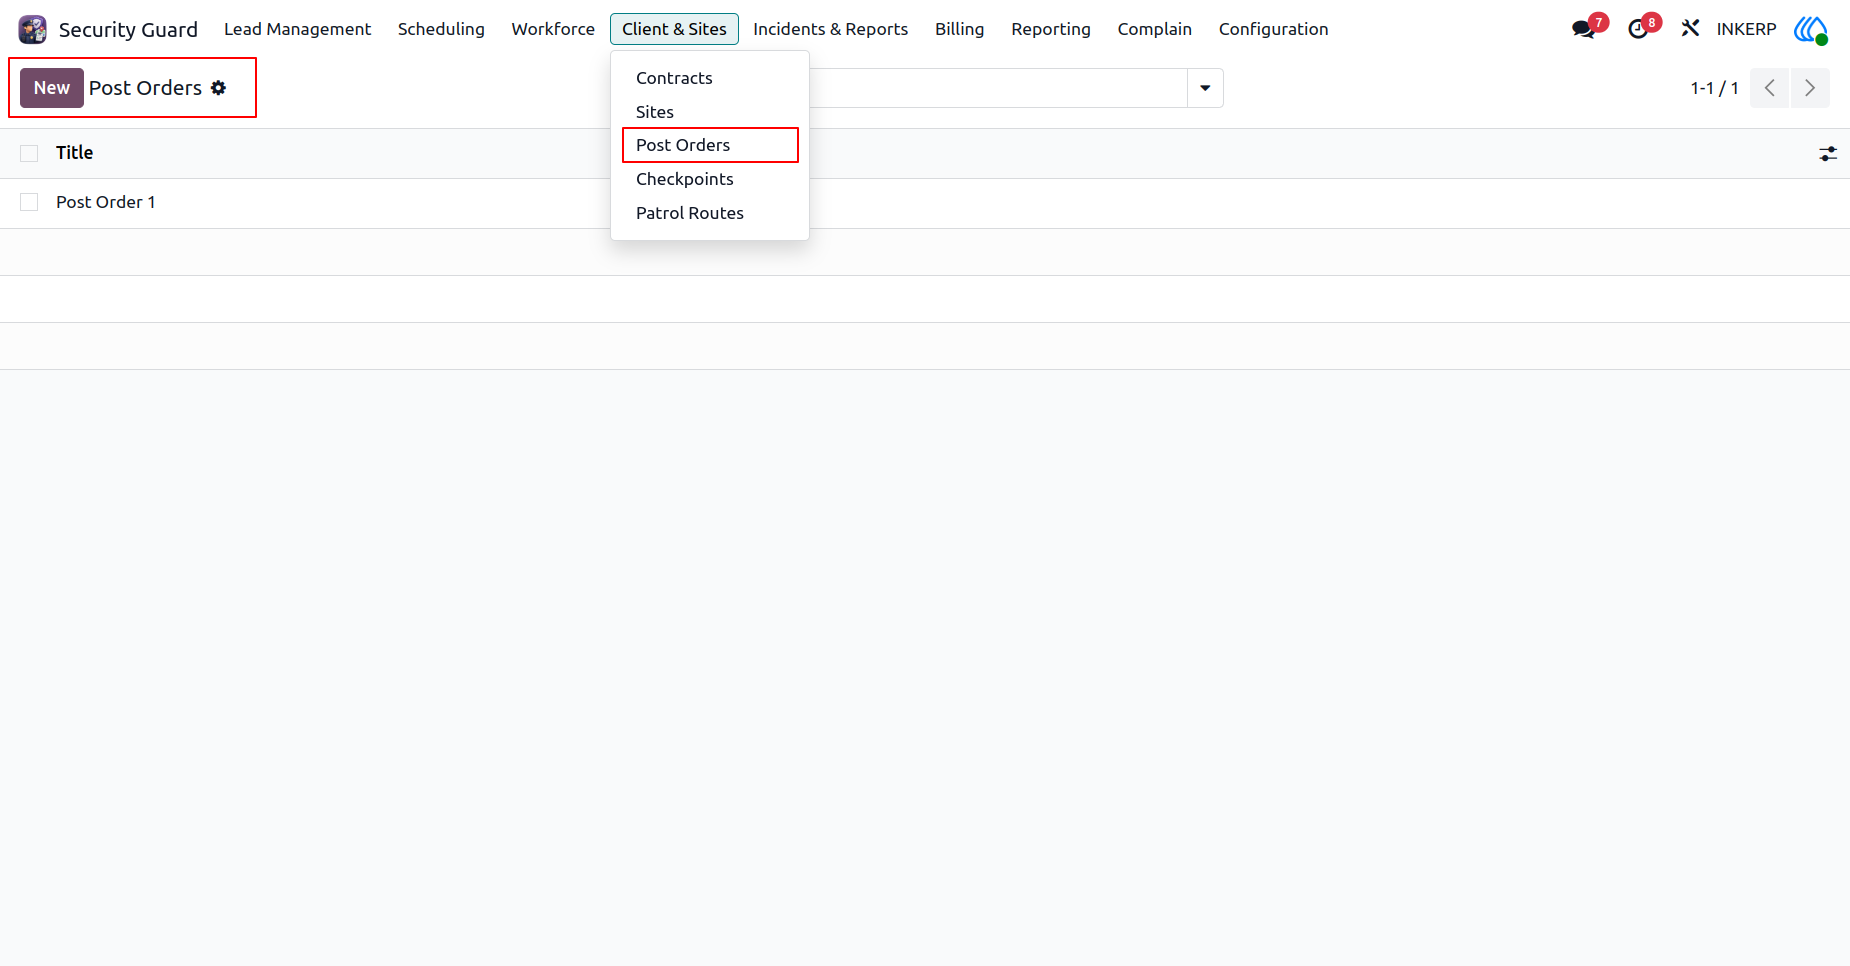Click the 1-1 / 1 pager counter
This screenshot has height=966, width=1850.
tap(1714, 88)
